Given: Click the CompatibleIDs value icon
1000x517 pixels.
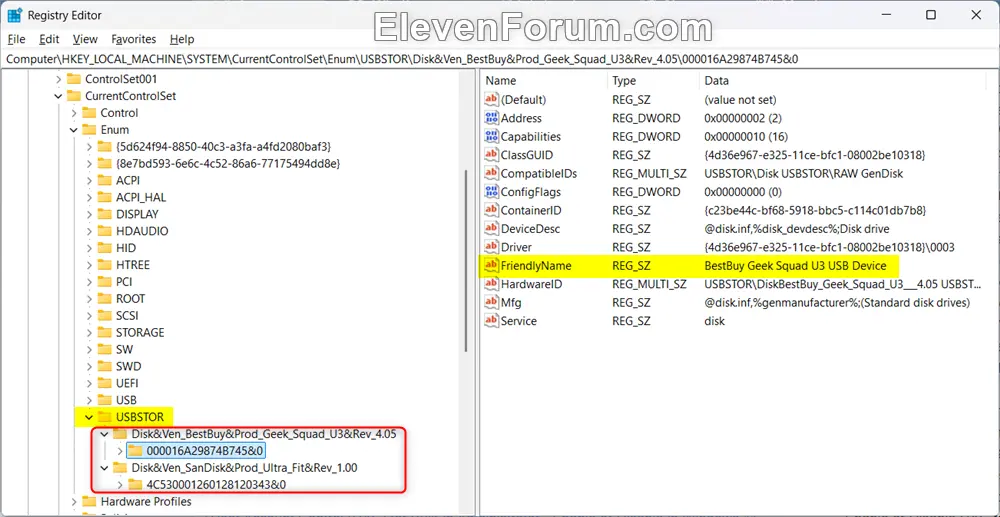Looking at the screenshot, I should 492,173.
